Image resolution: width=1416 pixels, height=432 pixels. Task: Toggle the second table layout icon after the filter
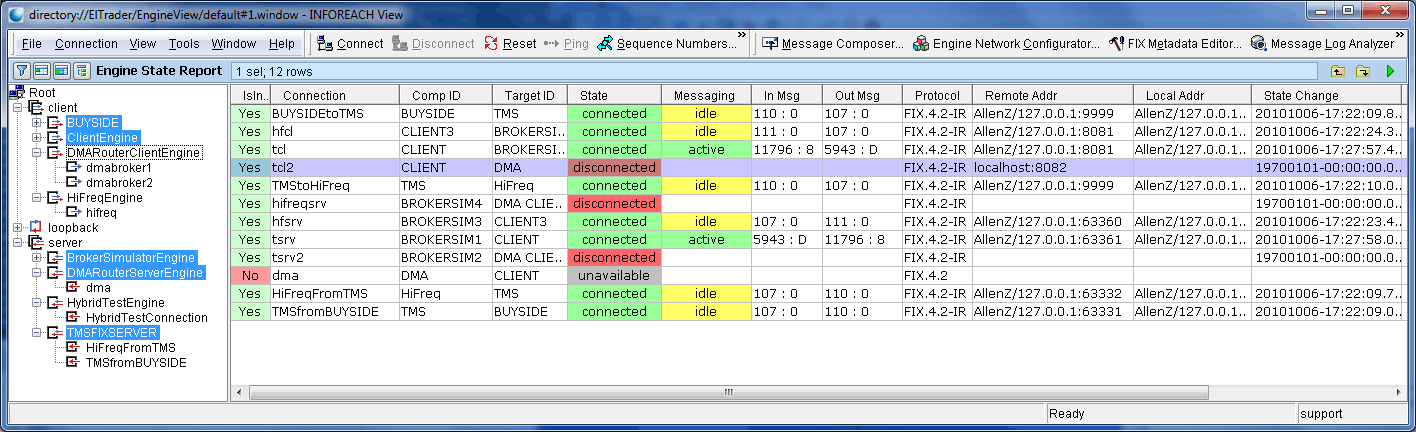pyautogui.click(x=61, y=71)
